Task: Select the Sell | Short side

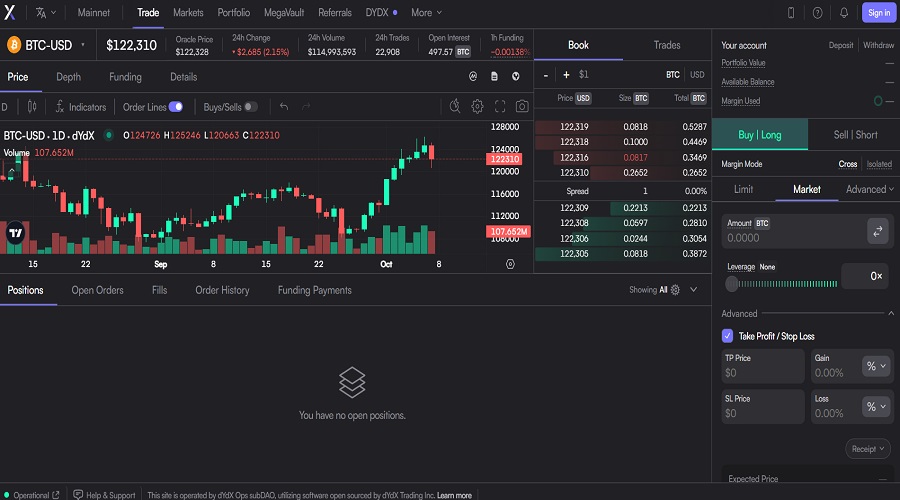Action: [x=855, y=135]
